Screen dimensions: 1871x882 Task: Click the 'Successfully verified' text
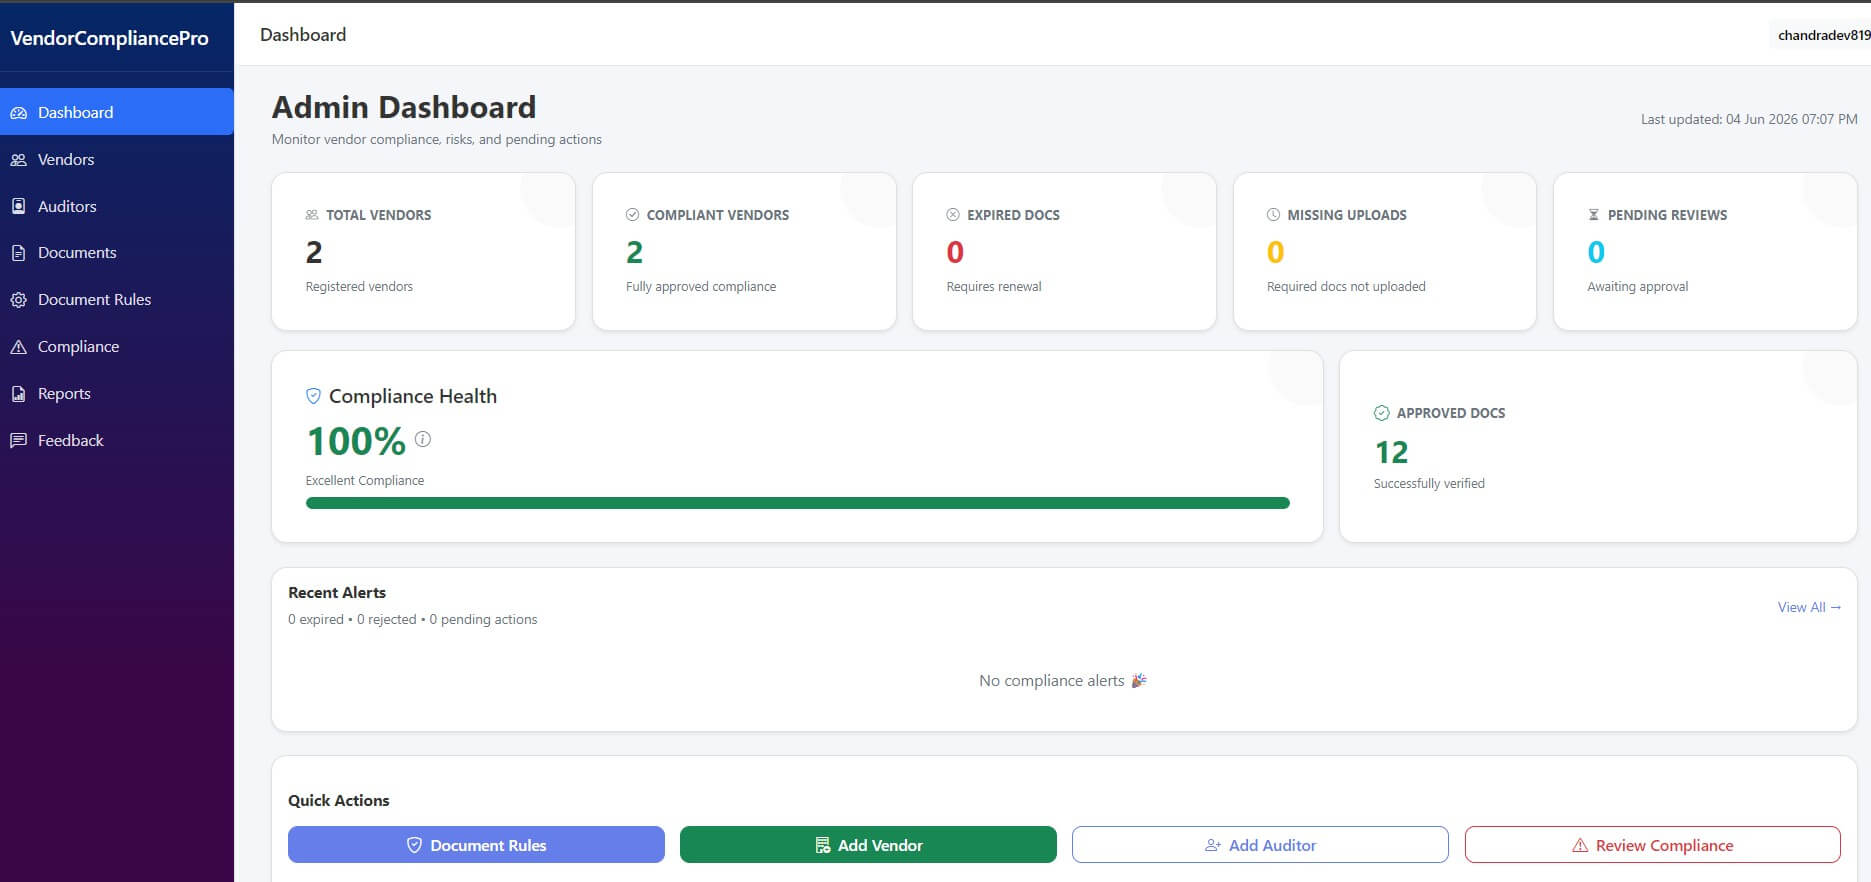coord(1429,483)
